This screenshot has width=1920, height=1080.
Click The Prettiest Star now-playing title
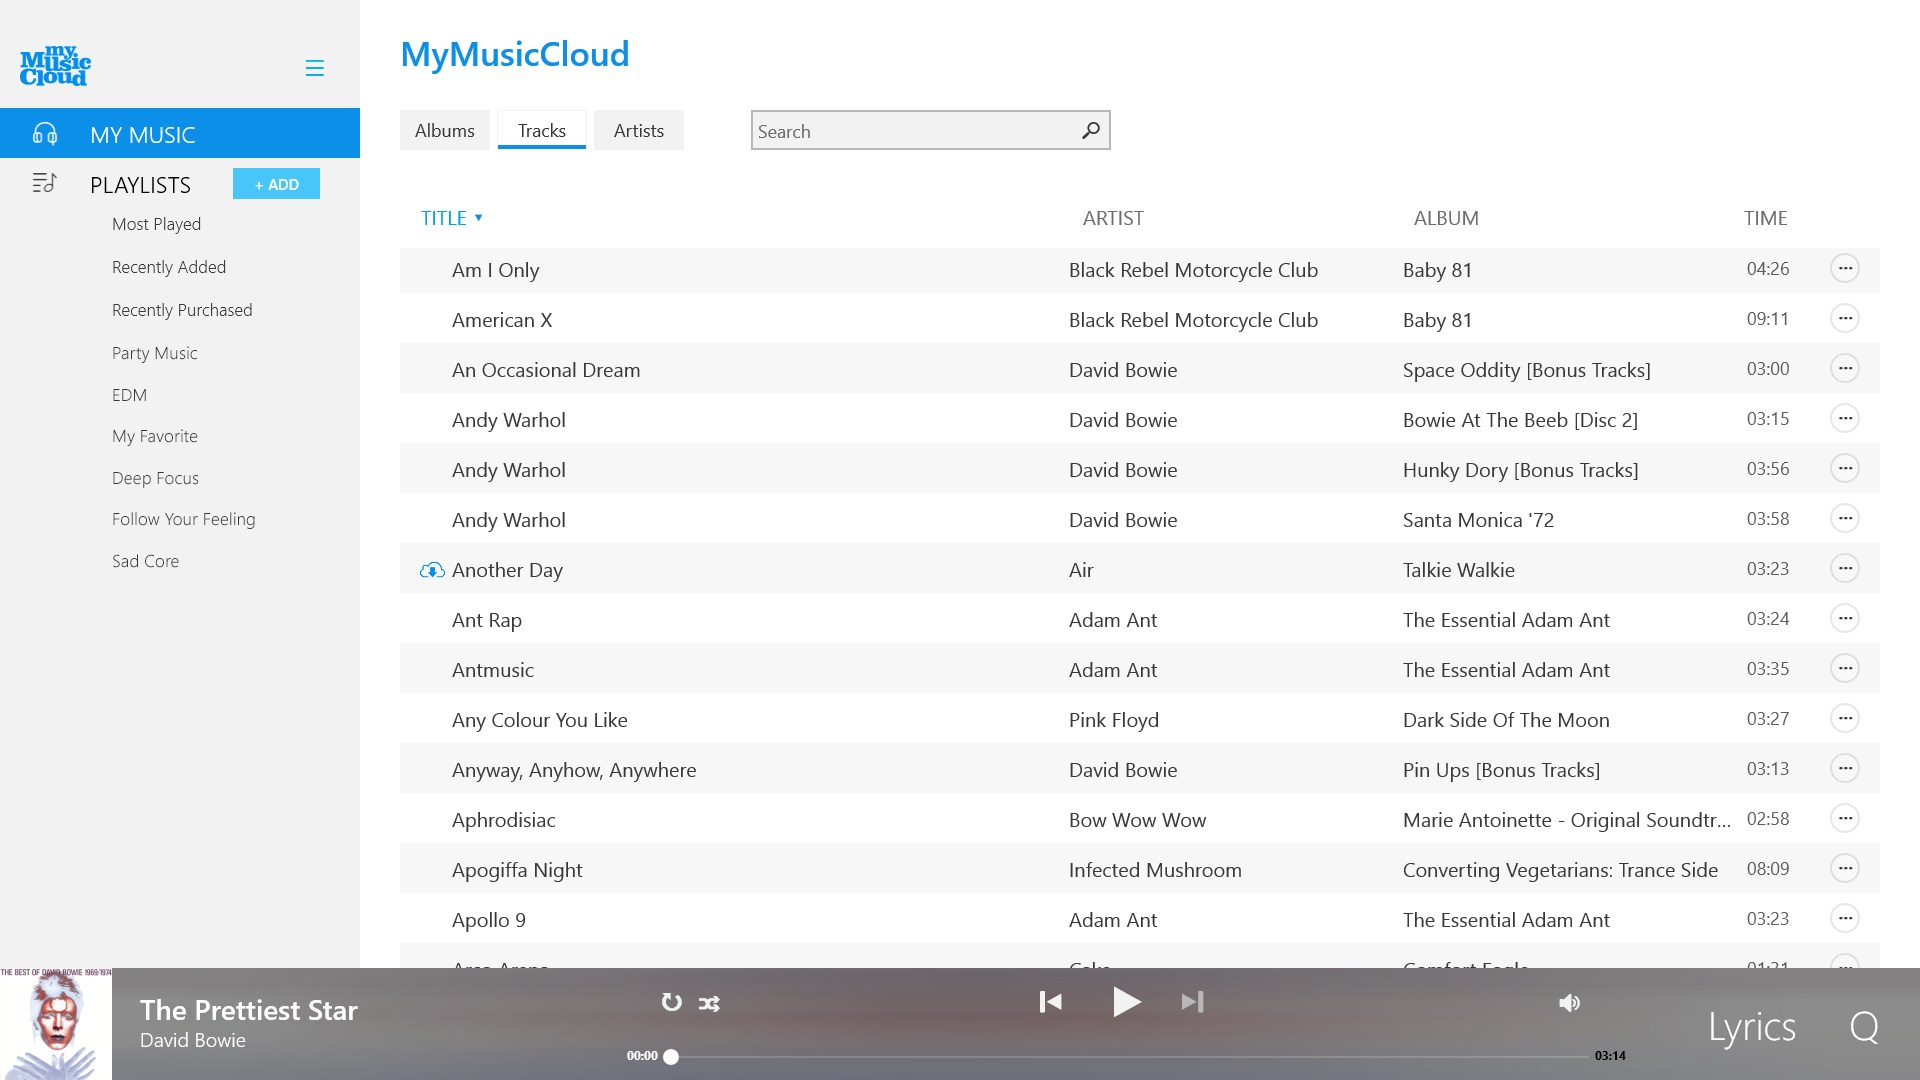point(249,1010)
